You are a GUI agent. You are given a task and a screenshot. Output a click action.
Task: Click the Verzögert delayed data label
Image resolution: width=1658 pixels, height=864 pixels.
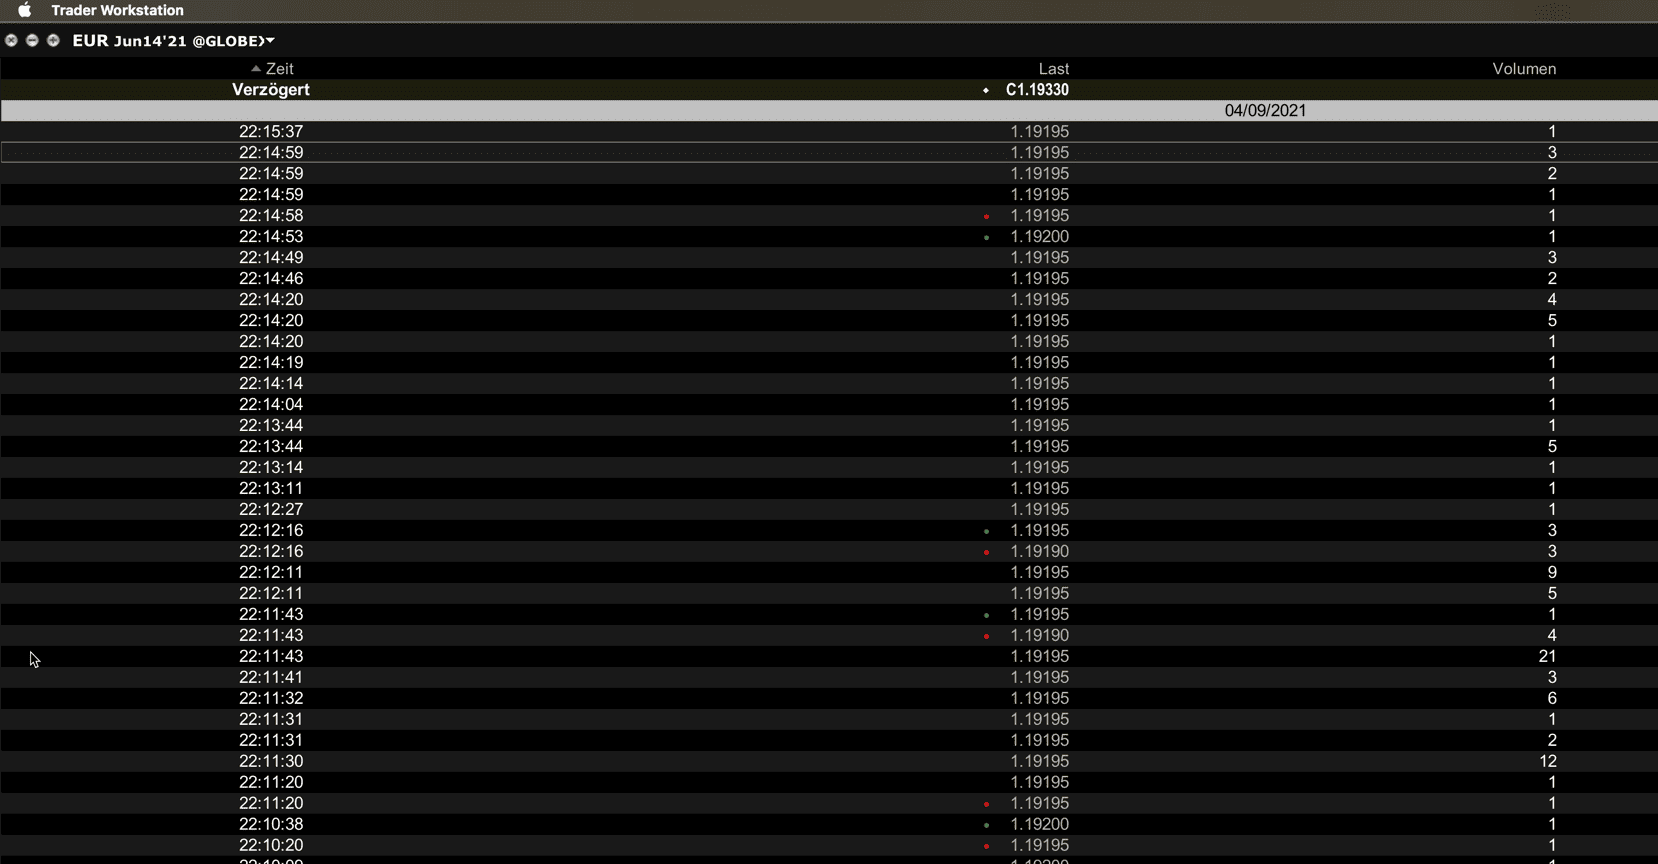pos(270,90)
